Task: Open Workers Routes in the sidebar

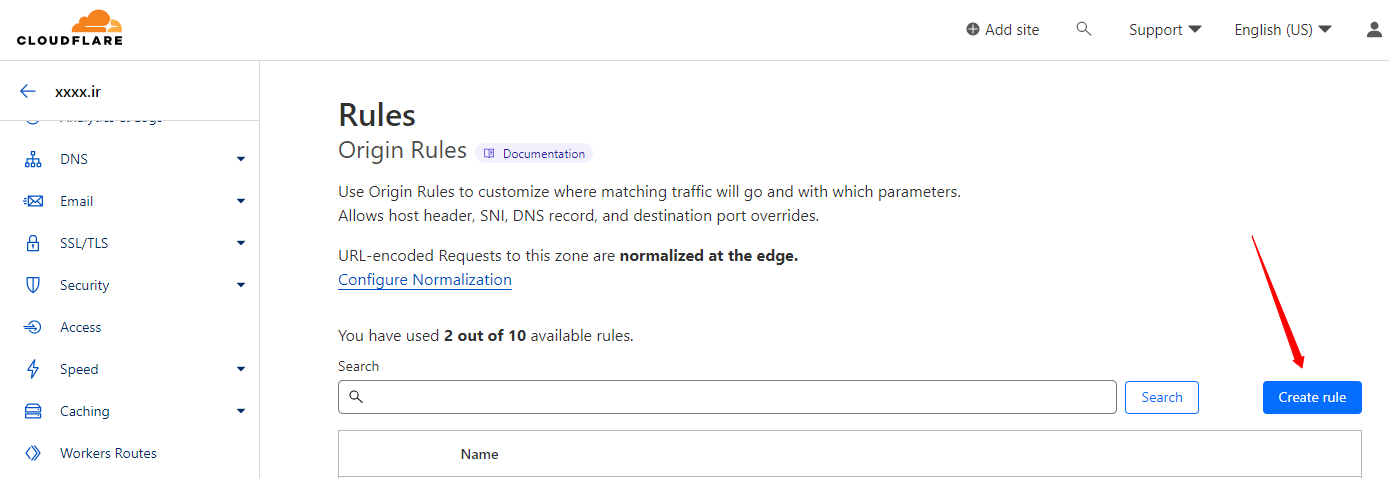Action: tap(108, 453)
